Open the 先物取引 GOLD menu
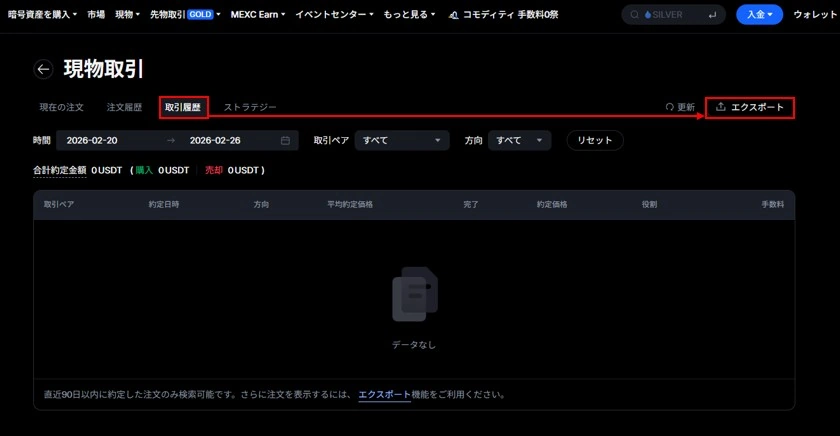 pyautogui.click(x=185, y=14)
